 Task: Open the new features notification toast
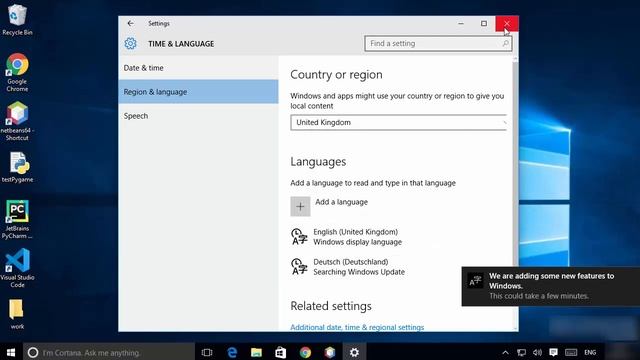click(551, 286)
